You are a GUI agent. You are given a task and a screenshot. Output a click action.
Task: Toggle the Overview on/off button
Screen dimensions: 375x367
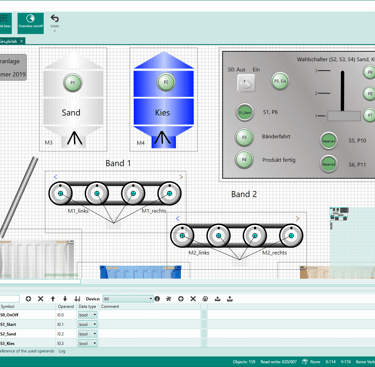point(31,23)
